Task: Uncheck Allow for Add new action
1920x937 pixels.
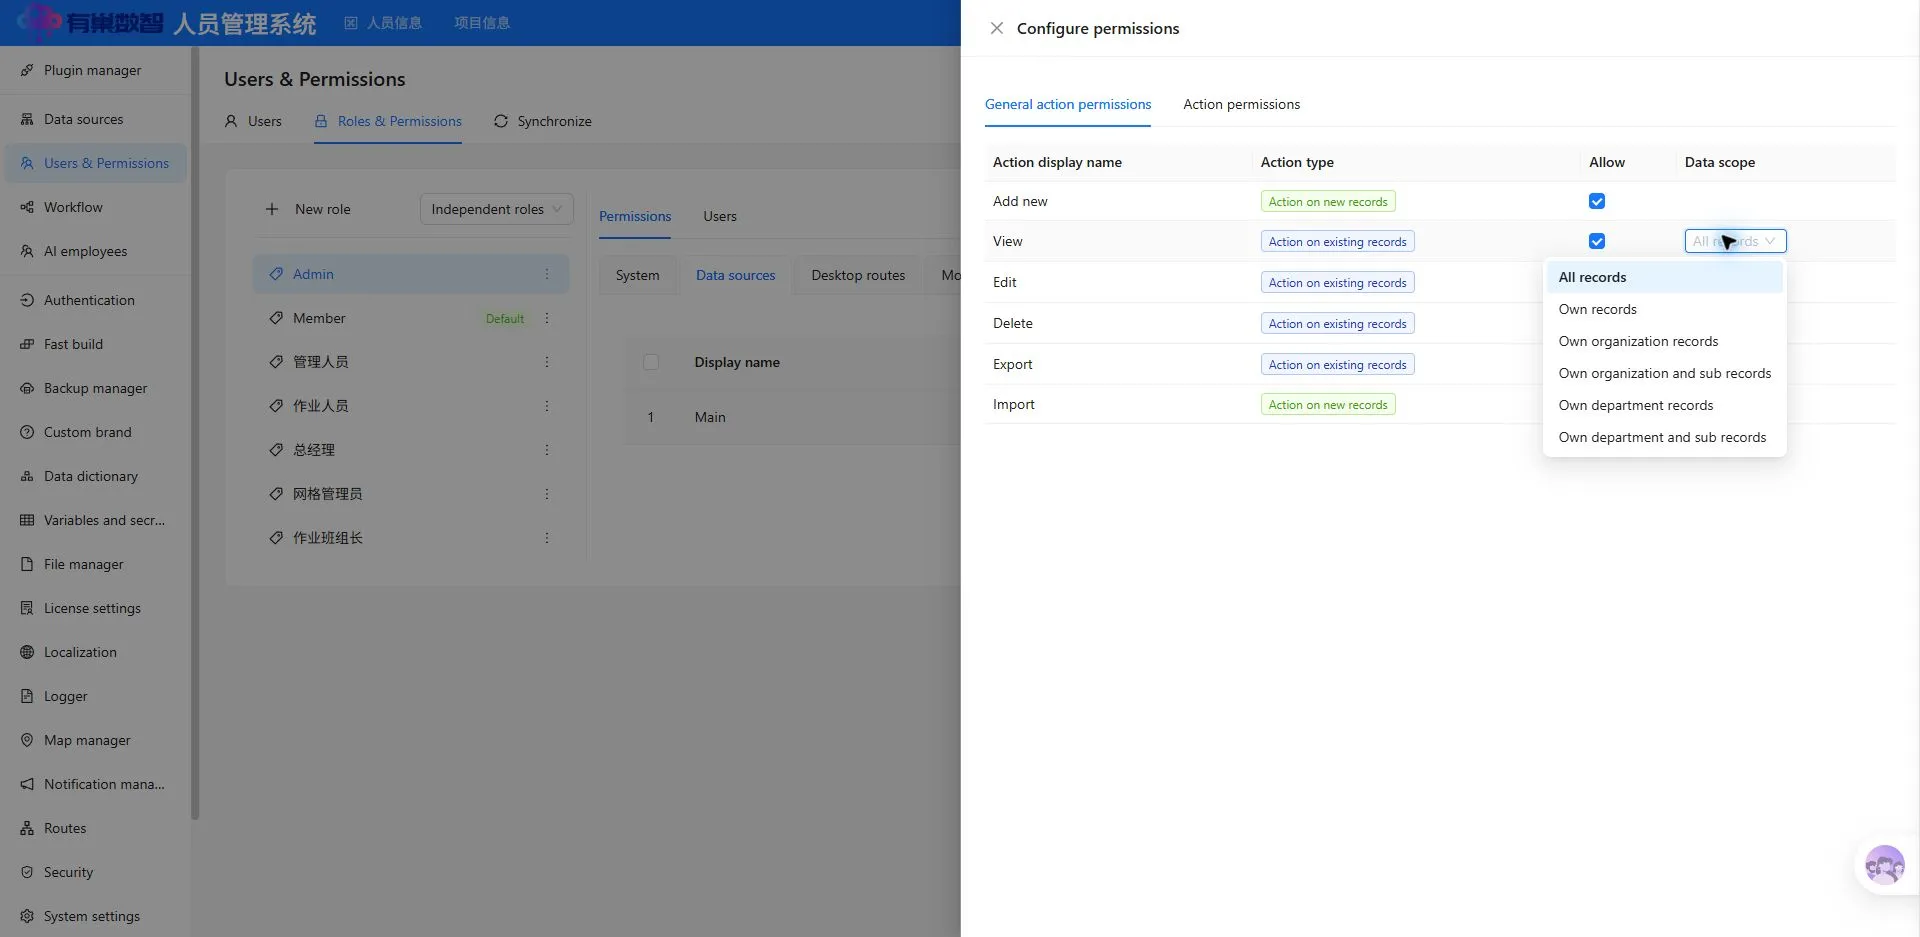Action: click(x=1597, y=201)
